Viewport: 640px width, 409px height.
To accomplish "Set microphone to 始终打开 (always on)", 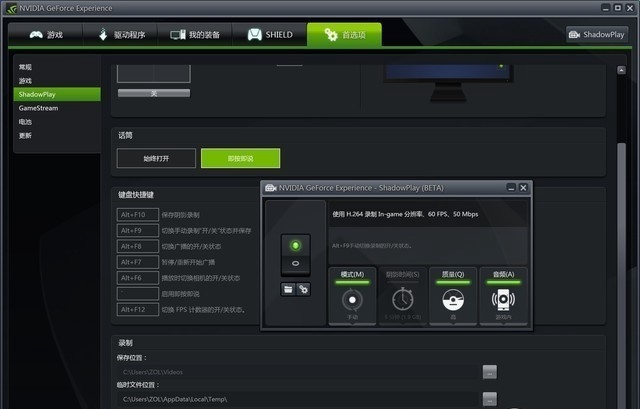I will coord(156,158).
